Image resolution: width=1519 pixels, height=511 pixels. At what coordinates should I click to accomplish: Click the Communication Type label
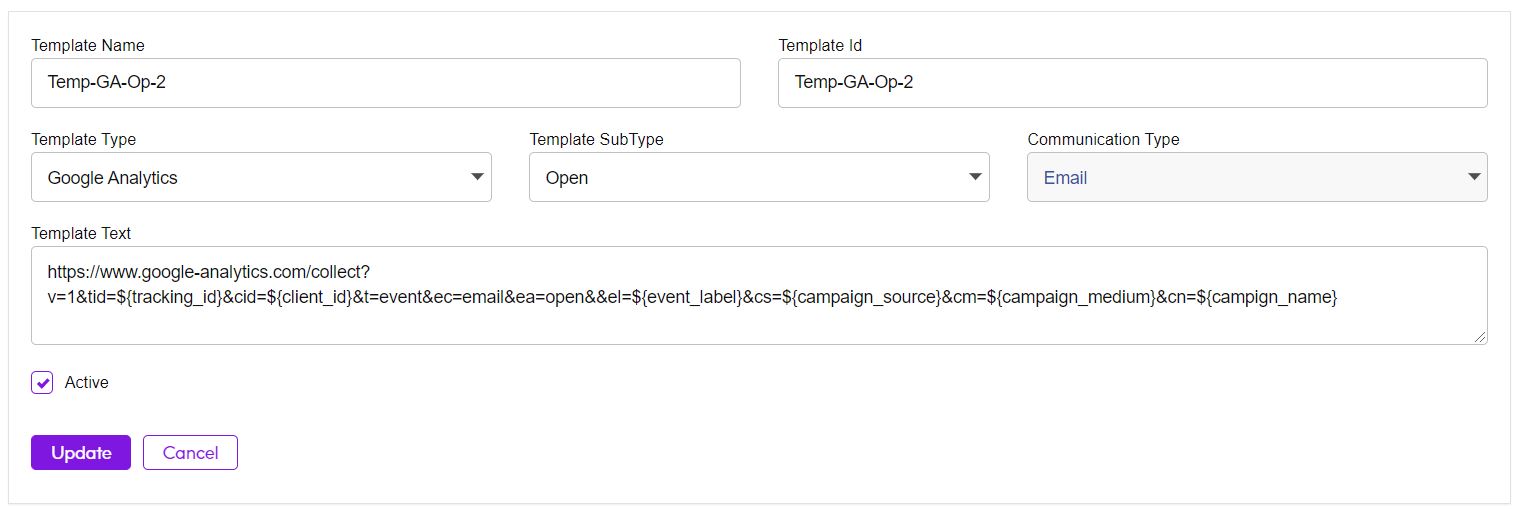tap(1103, 139)
